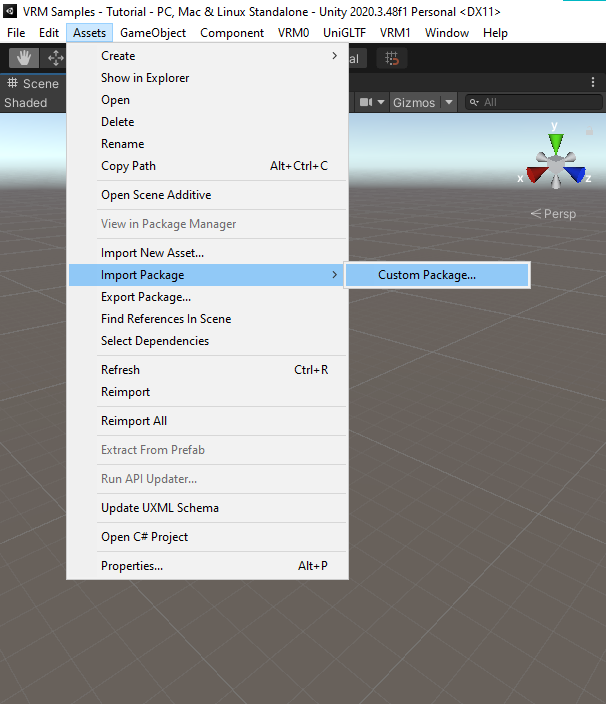Select the Hand tool in toolbar
Viewport: 606px width, 704px height.
click(24, 58)
